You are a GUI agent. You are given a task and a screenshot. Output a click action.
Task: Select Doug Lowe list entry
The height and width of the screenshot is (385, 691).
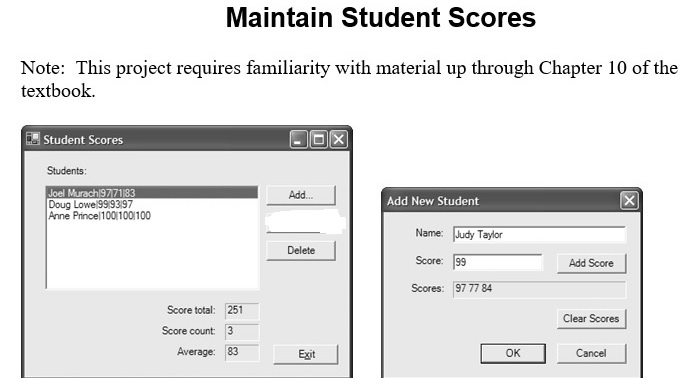coord(152,204)
